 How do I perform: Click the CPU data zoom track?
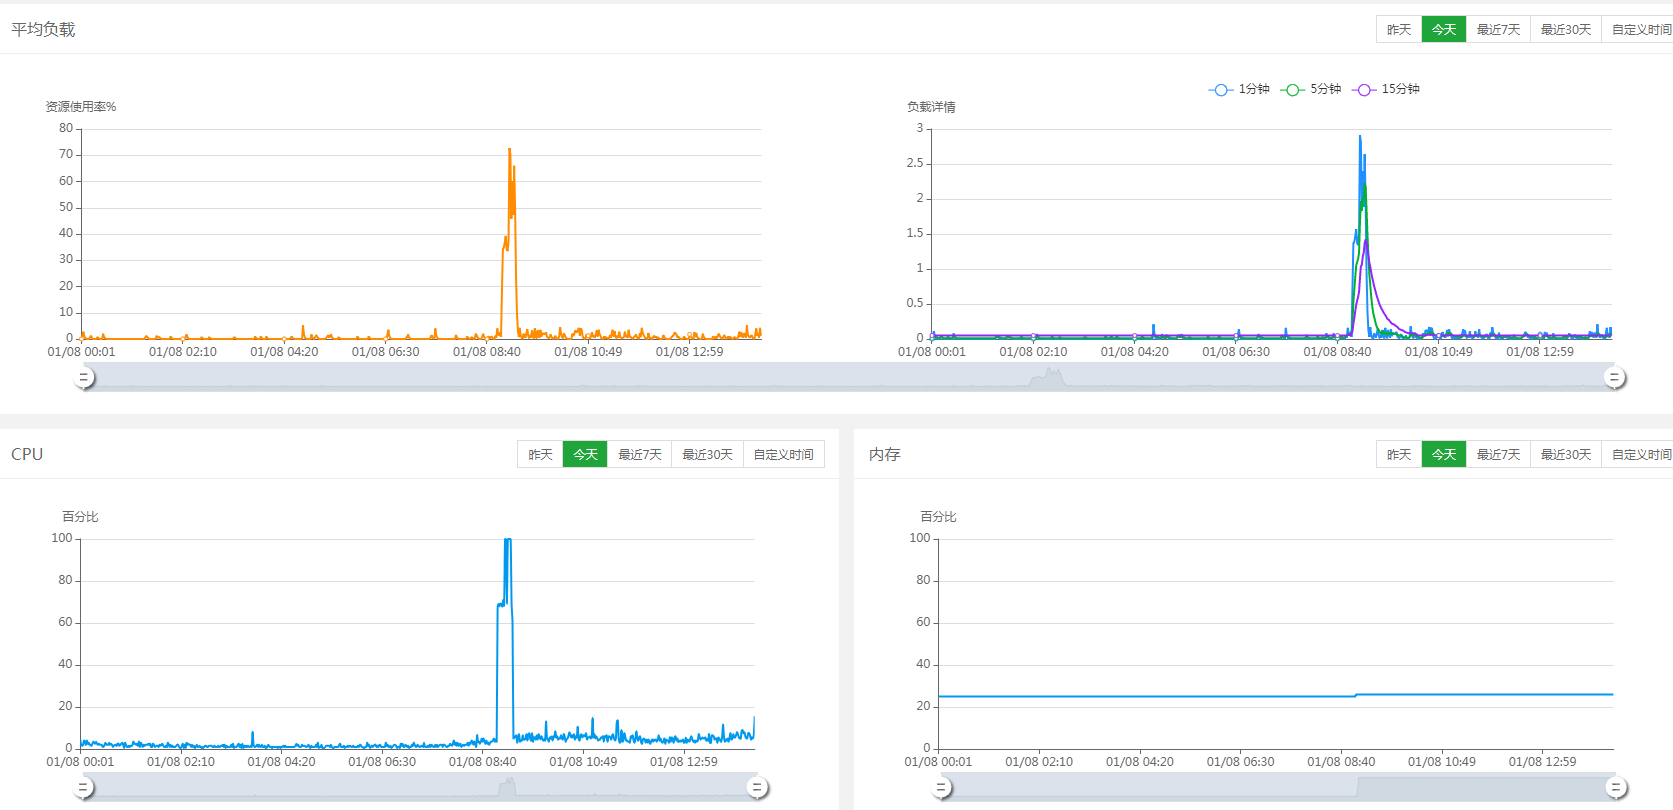(x=421, y=788)
